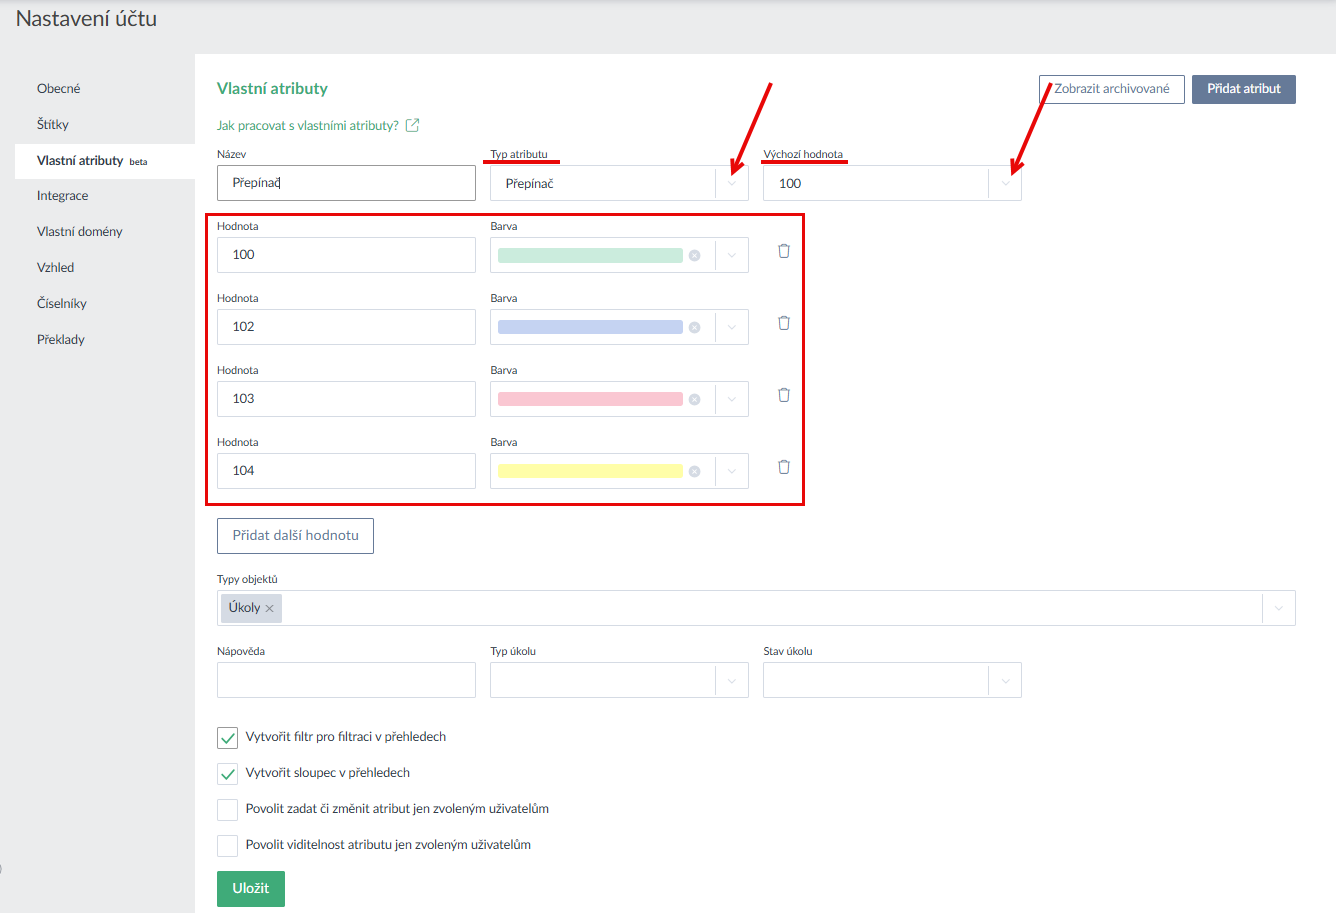Screen dimensions: 1336x913
Task: Clear the pink color of value 103
Action: pyautogui.click(x=694, y=400)
